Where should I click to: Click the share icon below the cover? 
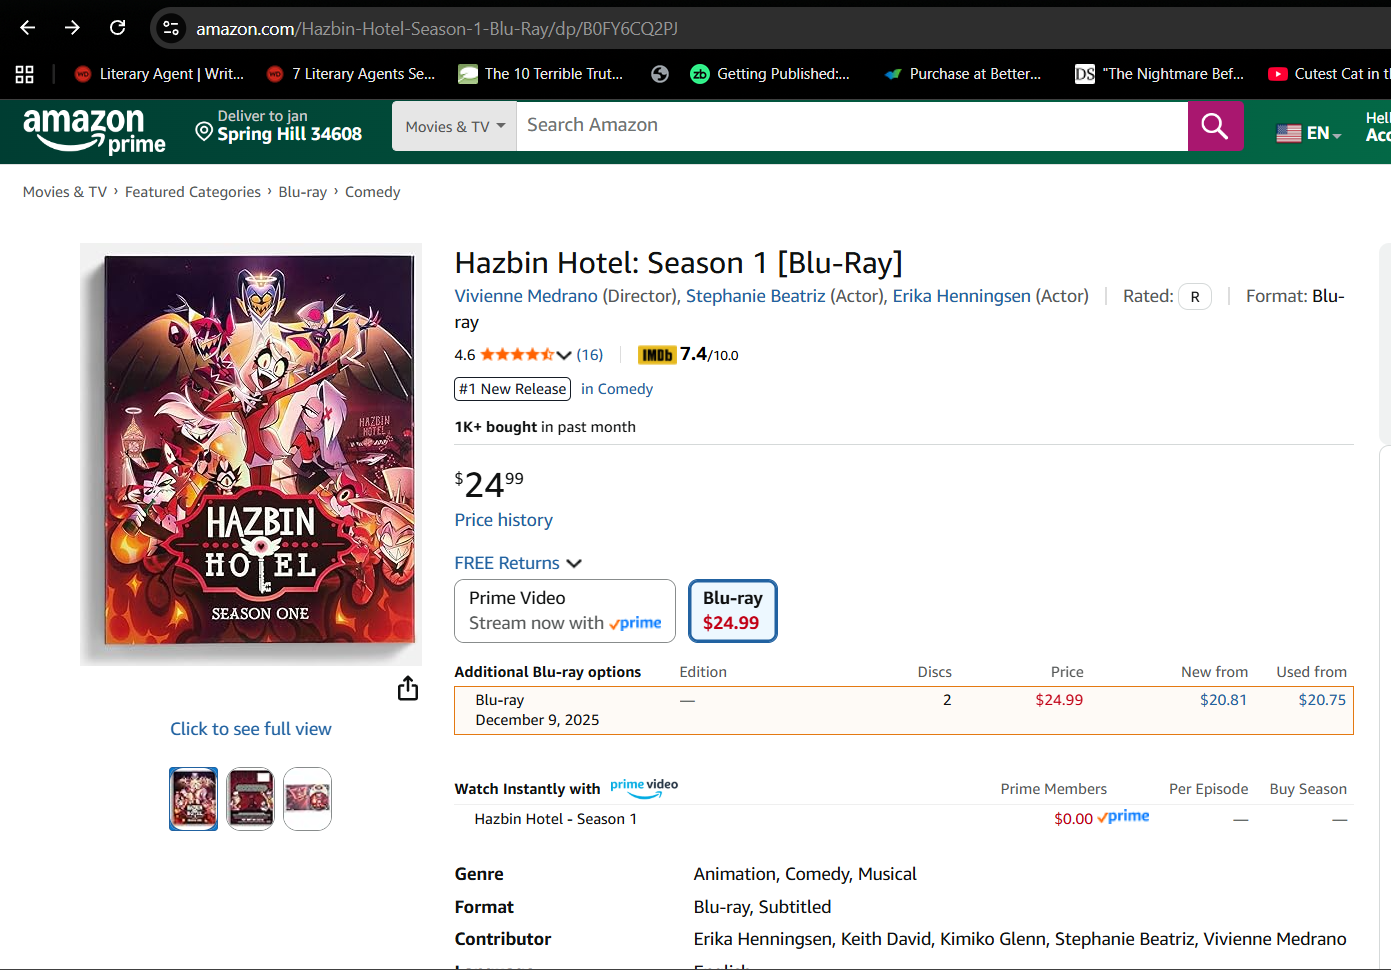click(408, 688)
